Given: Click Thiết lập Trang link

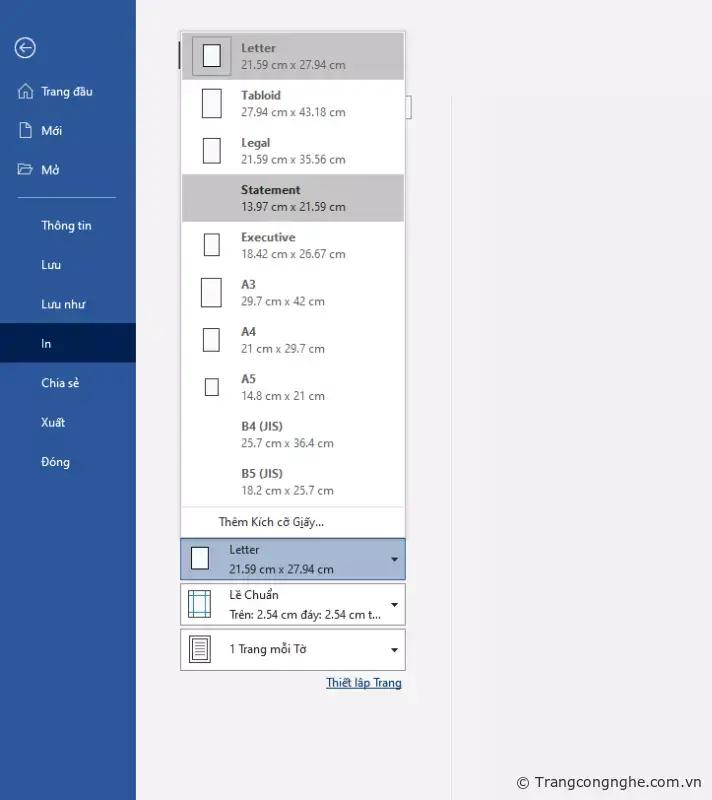Looking at the screenshot, I should coord(363,683).
